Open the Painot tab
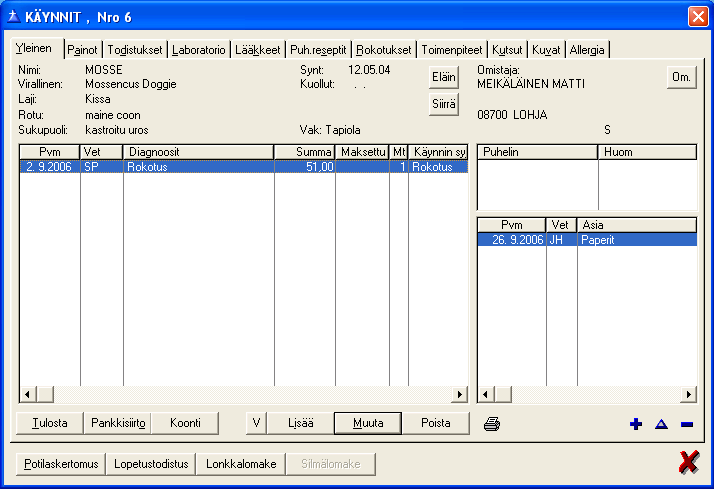714x489 pixels. point(82,50)
